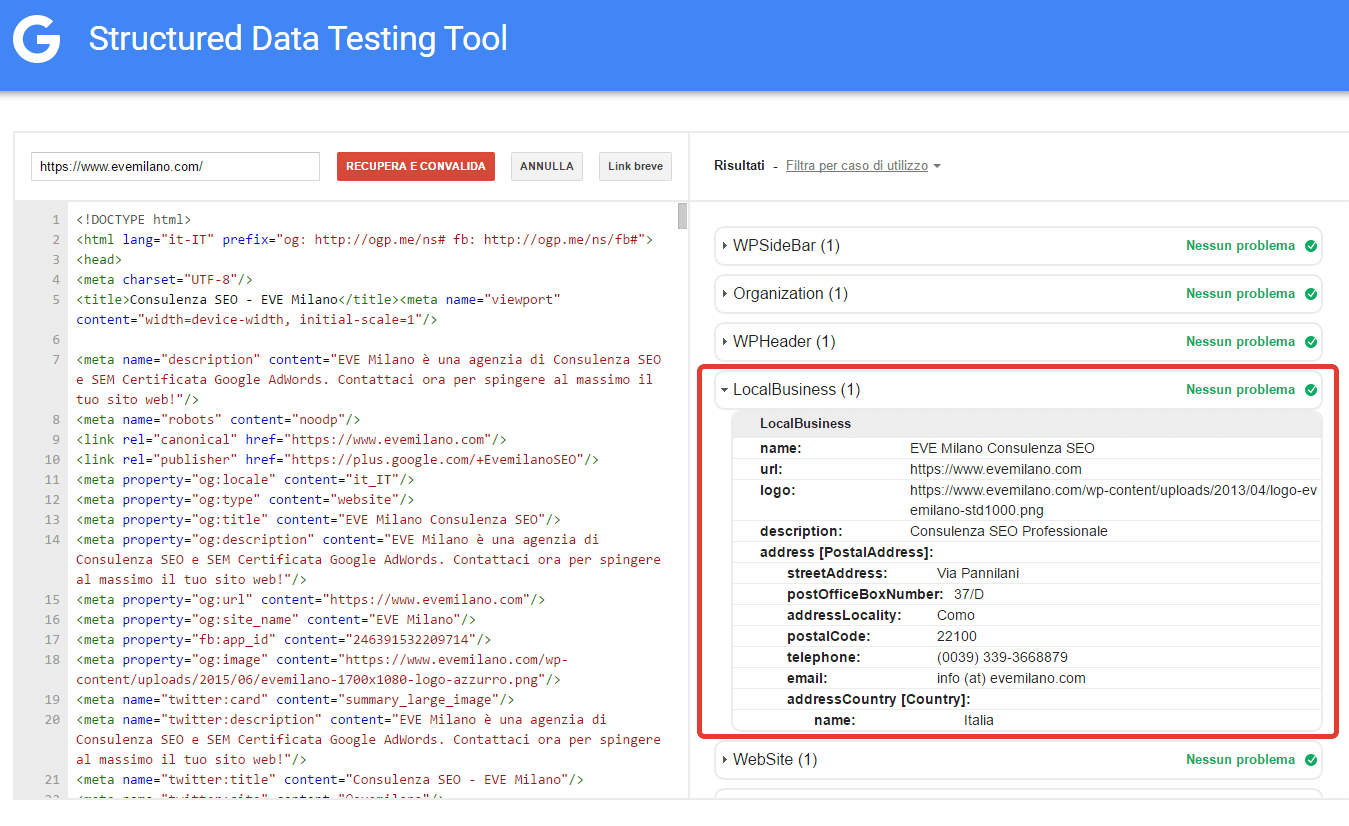Image resolution: width=1349 pixels, height=826 pixels.
Task: Click the URL input field with evemilano.com
Action: pyautogui.click(x=175, y=166)
